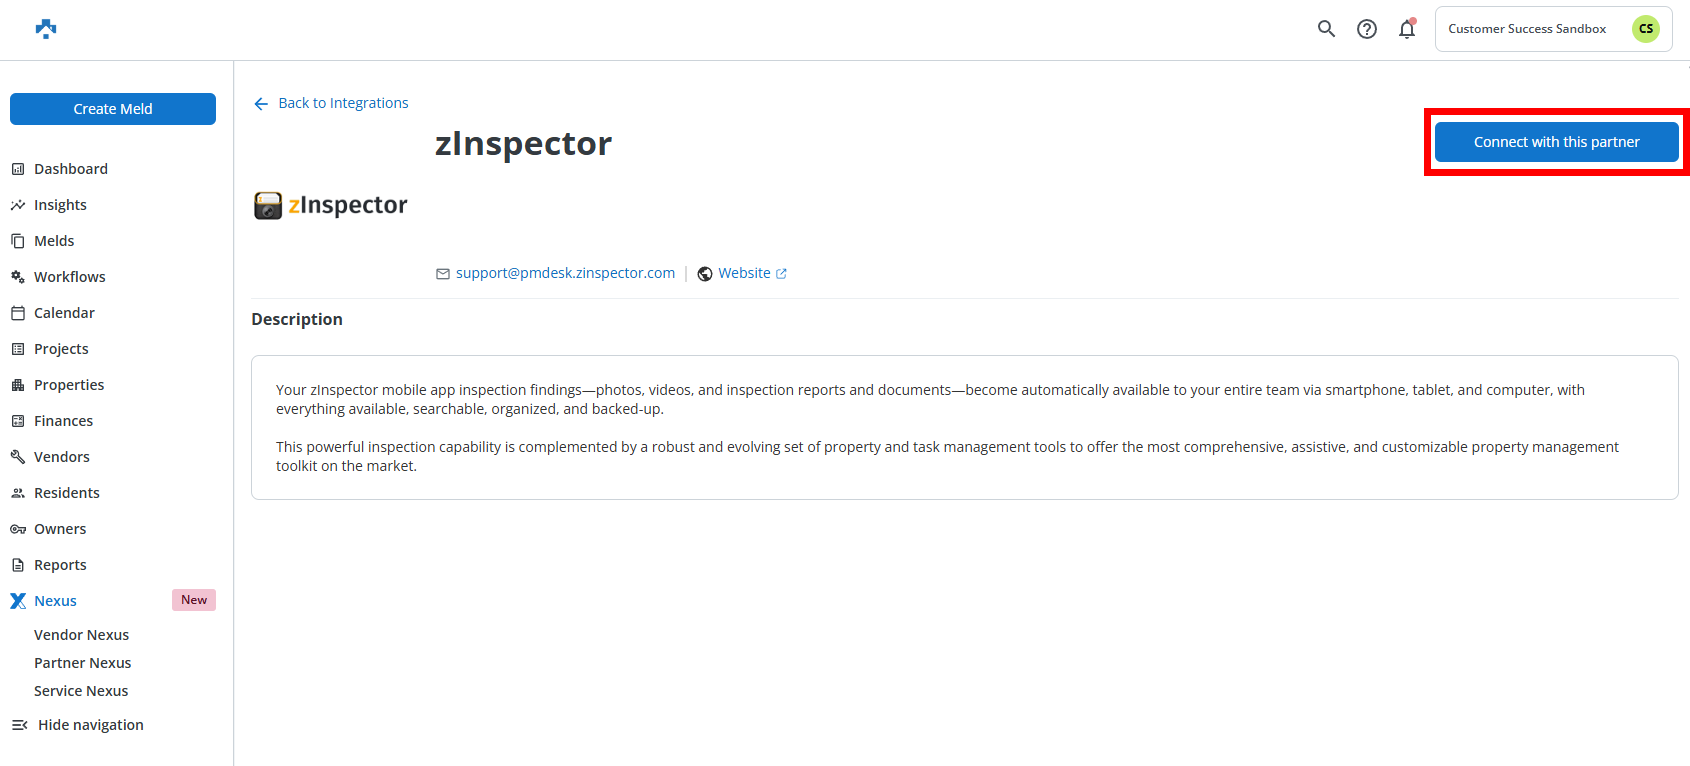Click the back arrow icon to Integrations
The image size is (1690, 766).
(261, 104)
